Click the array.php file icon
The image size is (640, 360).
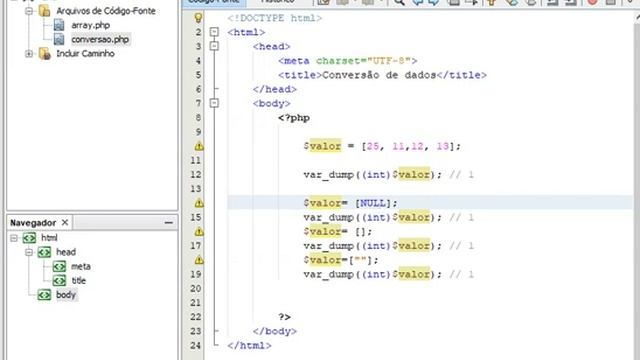point(59,25)
